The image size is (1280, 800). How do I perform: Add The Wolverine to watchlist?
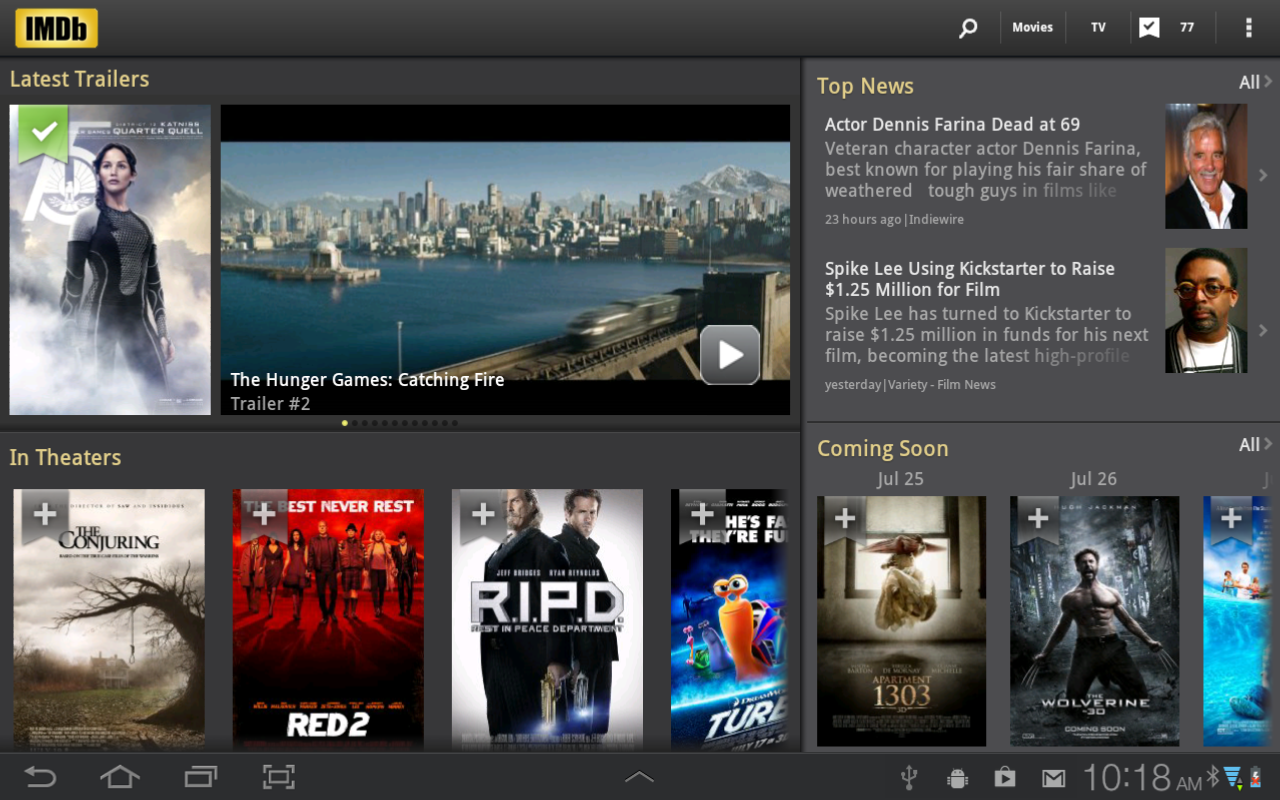(x=1038, y=519)
